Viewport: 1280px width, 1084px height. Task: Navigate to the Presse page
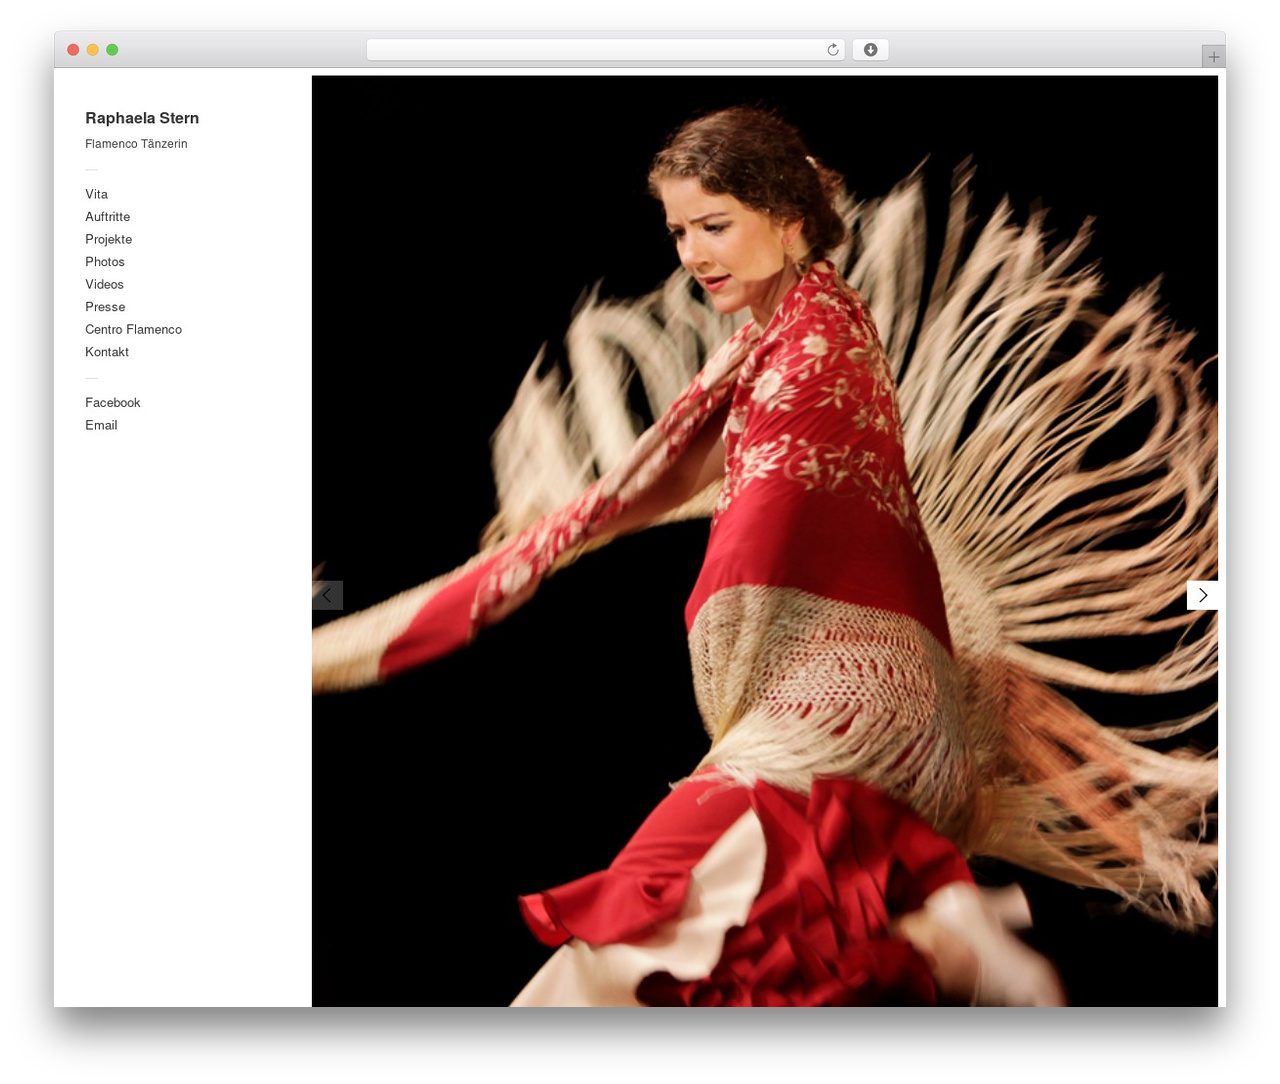(x=105, y=307)
